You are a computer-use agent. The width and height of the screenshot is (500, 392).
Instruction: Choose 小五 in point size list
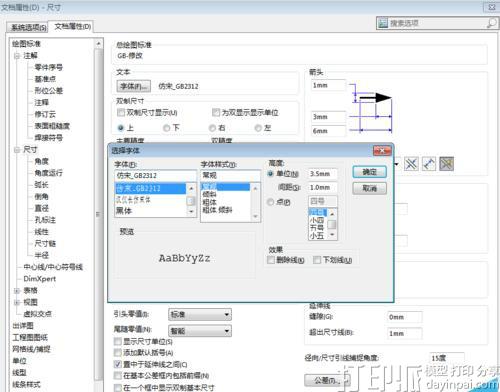point(317,236)
